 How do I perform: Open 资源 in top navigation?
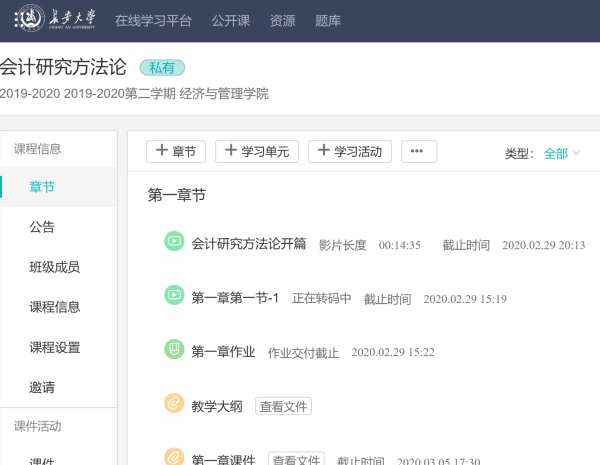tap(283, 20)
